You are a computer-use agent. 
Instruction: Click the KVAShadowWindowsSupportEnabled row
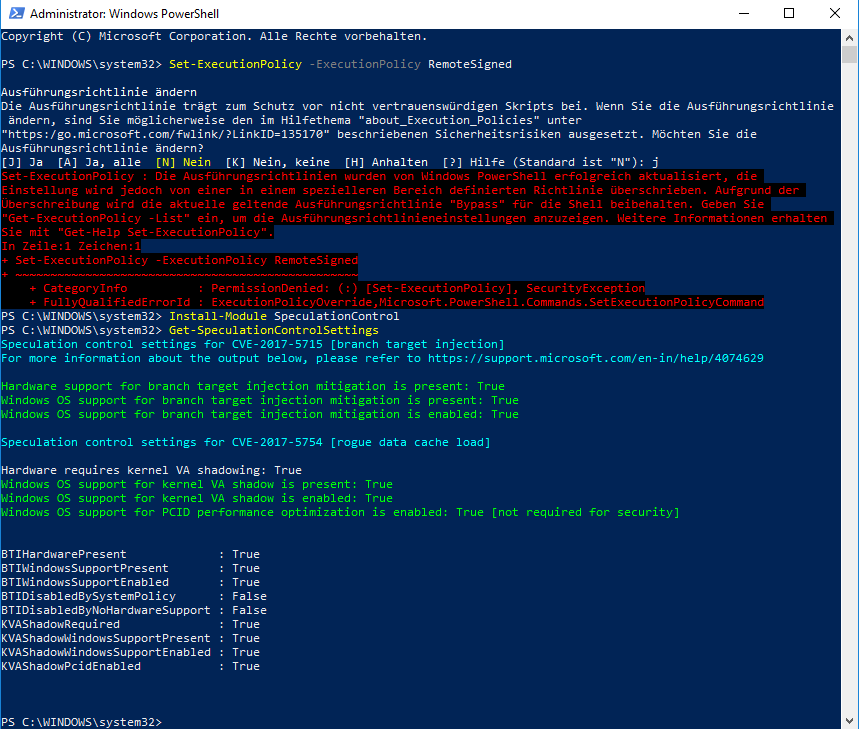pyautogui.click(x=130, y=652)
